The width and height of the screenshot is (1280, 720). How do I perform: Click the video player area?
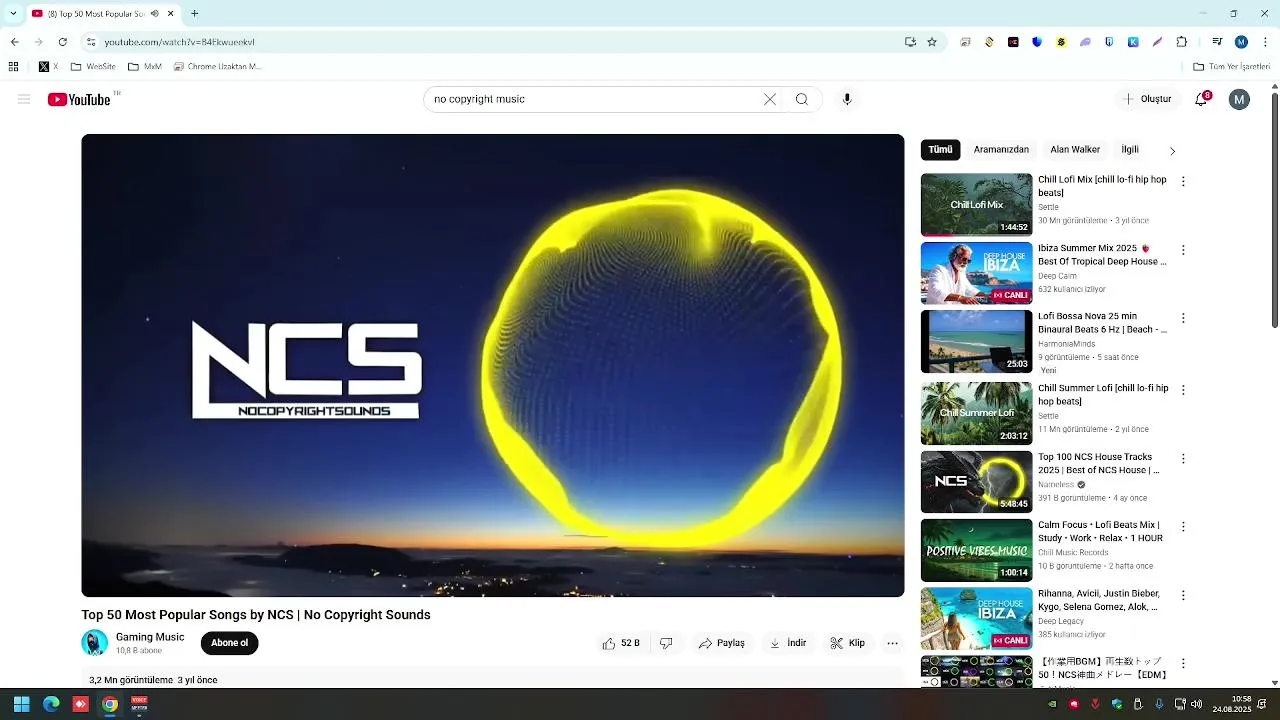point(493,365)
